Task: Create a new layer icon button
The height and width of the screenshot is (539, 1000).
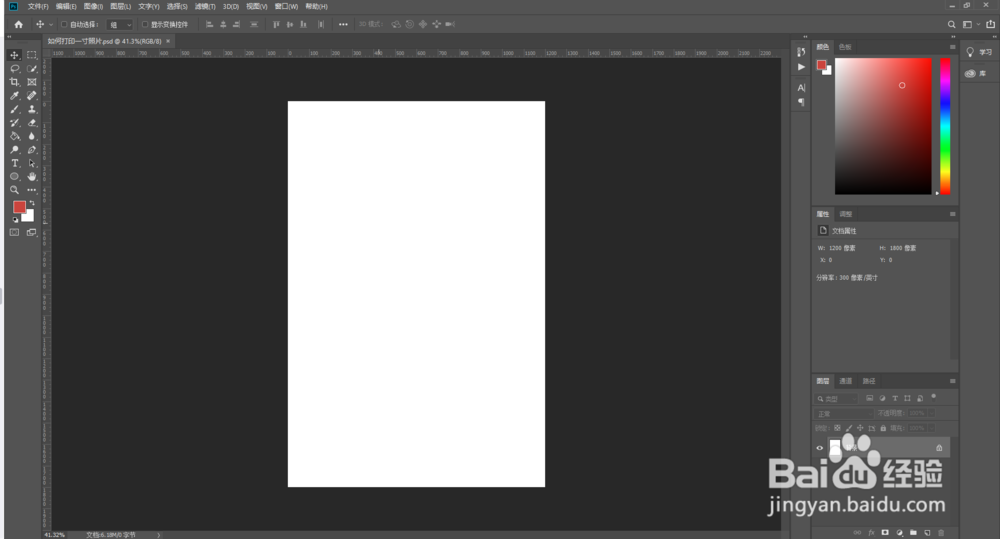Action: 927,532
